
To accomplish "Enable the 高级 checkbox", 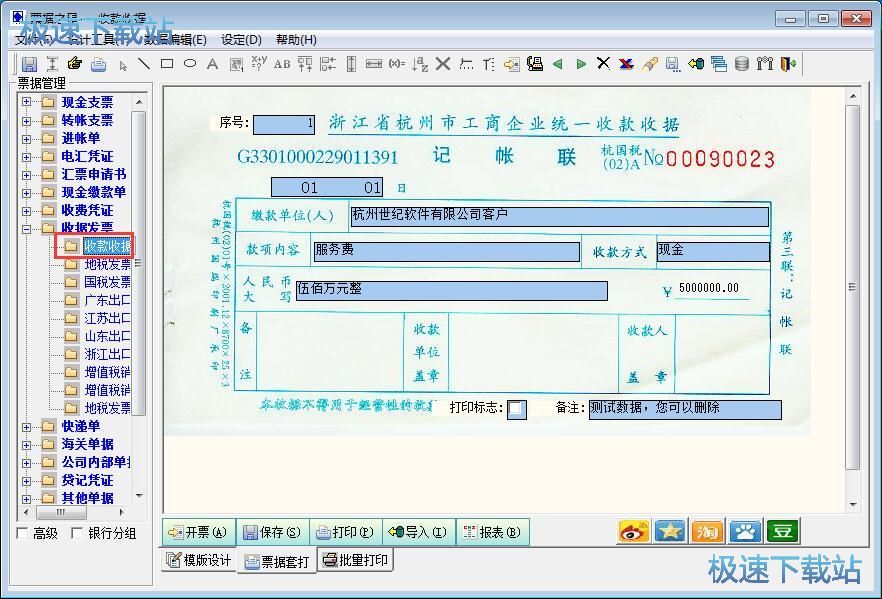I will 23,534.
